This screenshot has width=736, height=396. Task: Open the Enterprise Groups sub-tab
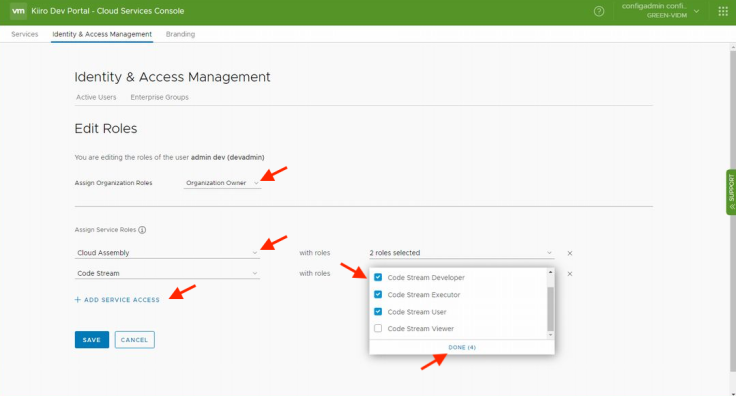click(x=160, y=97)
